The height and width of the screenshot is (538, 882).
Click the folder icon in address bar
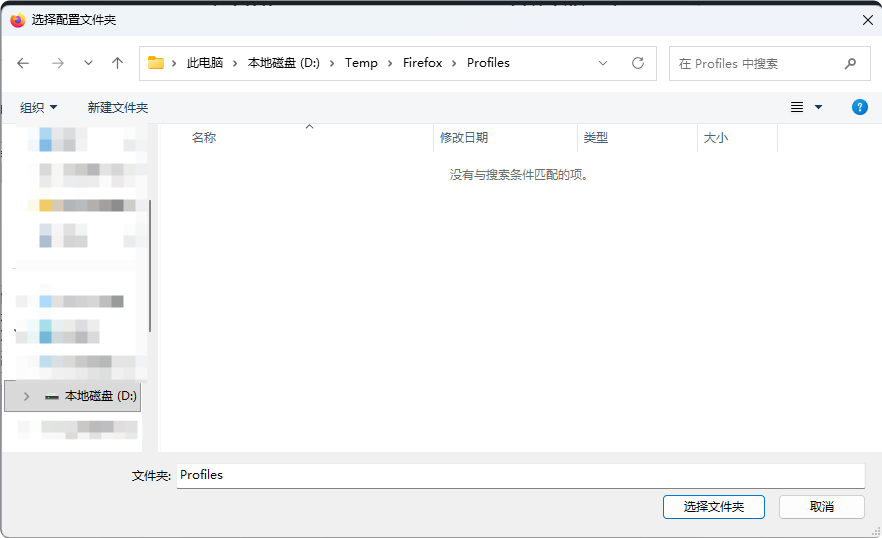(x=156, y=63)
